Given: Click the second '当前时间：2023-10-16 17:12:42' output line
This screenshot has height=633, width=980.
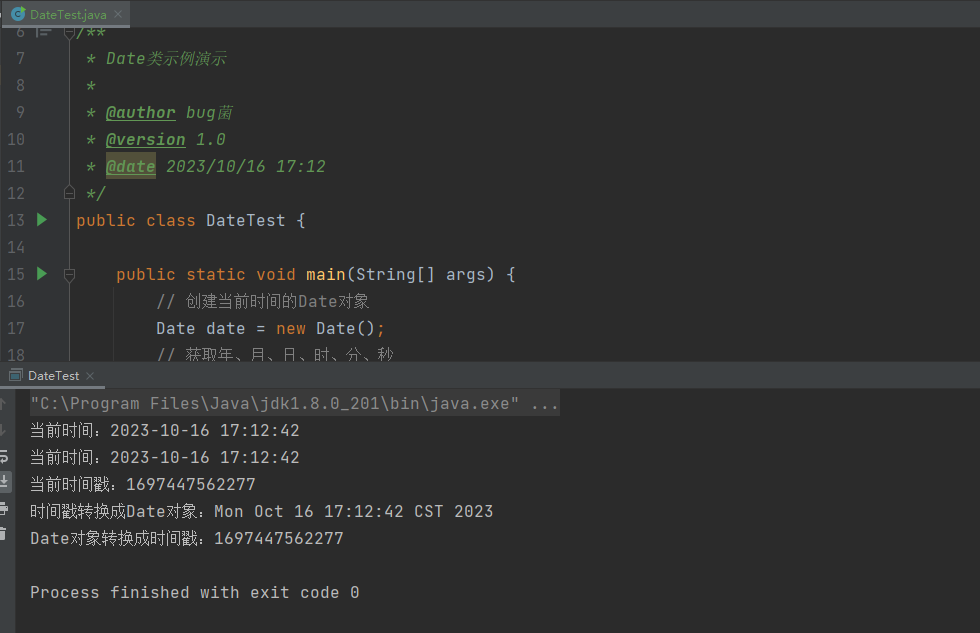Looking at the screenshot, I should click(165, 457).
